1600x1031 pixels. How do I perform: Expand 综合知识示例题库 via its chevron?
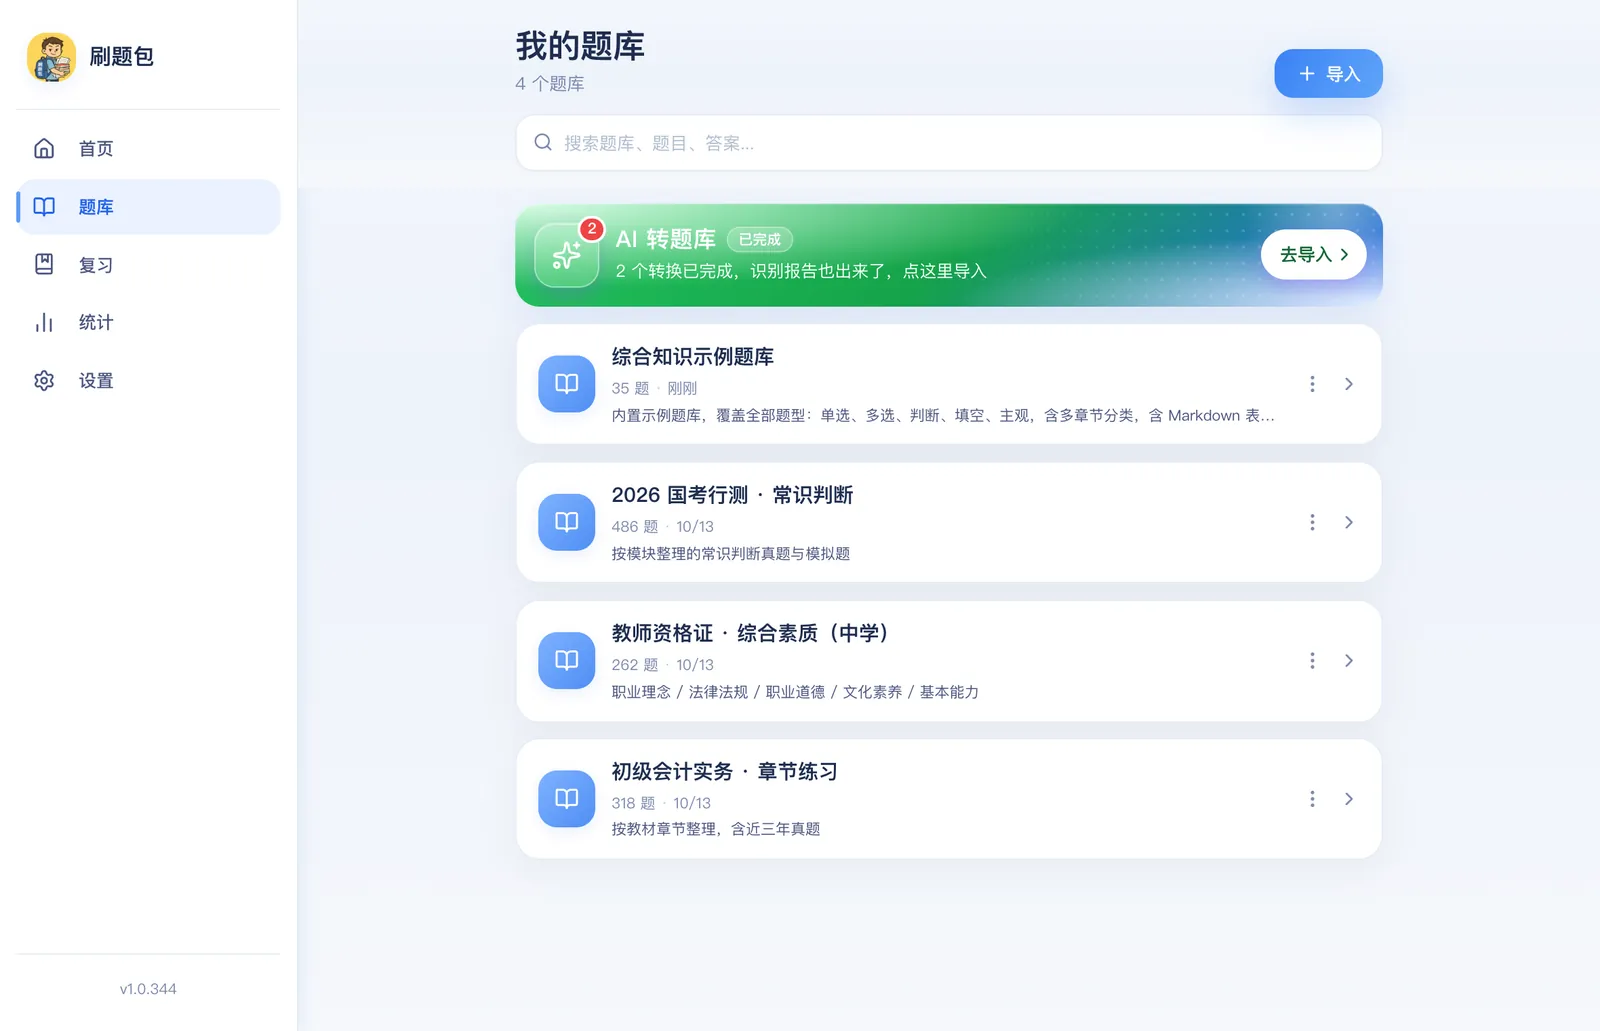(1349, 384)
